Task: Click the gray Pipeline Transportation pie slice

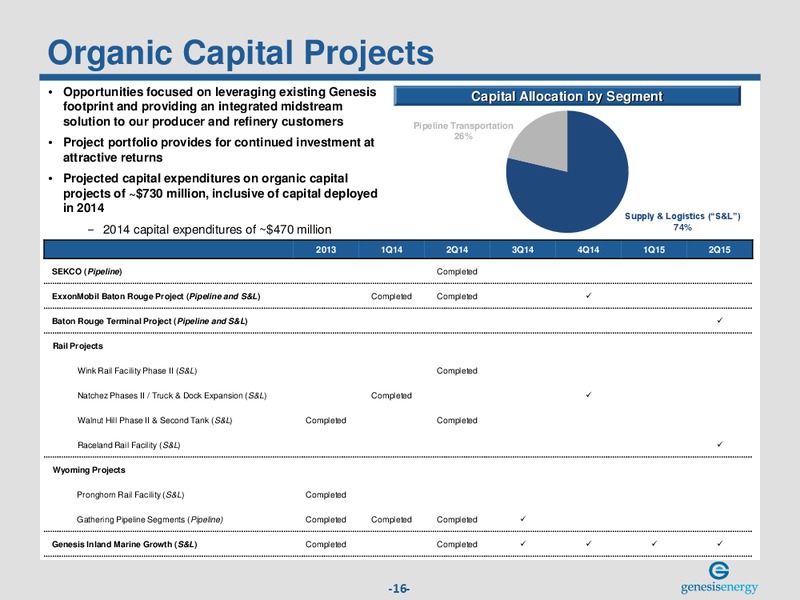Action: 543,140
